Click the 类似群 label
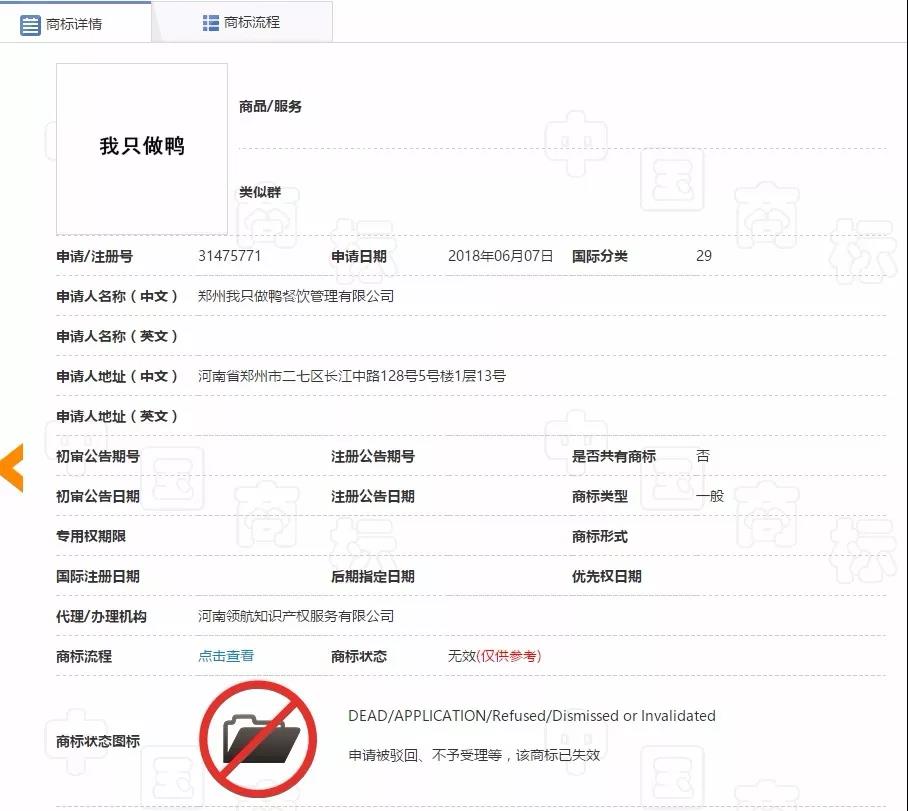The image size is (908, 811). (260, 192)
